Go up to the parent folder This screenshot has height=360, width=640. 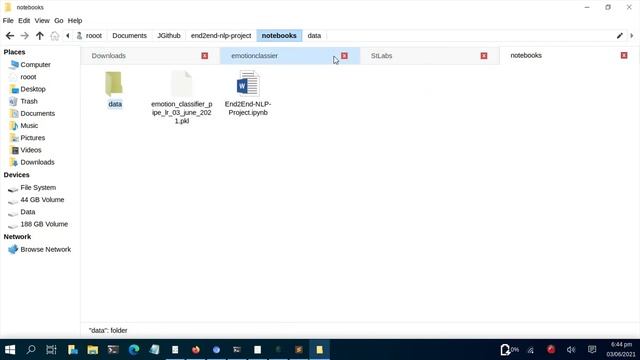point(40,36)
